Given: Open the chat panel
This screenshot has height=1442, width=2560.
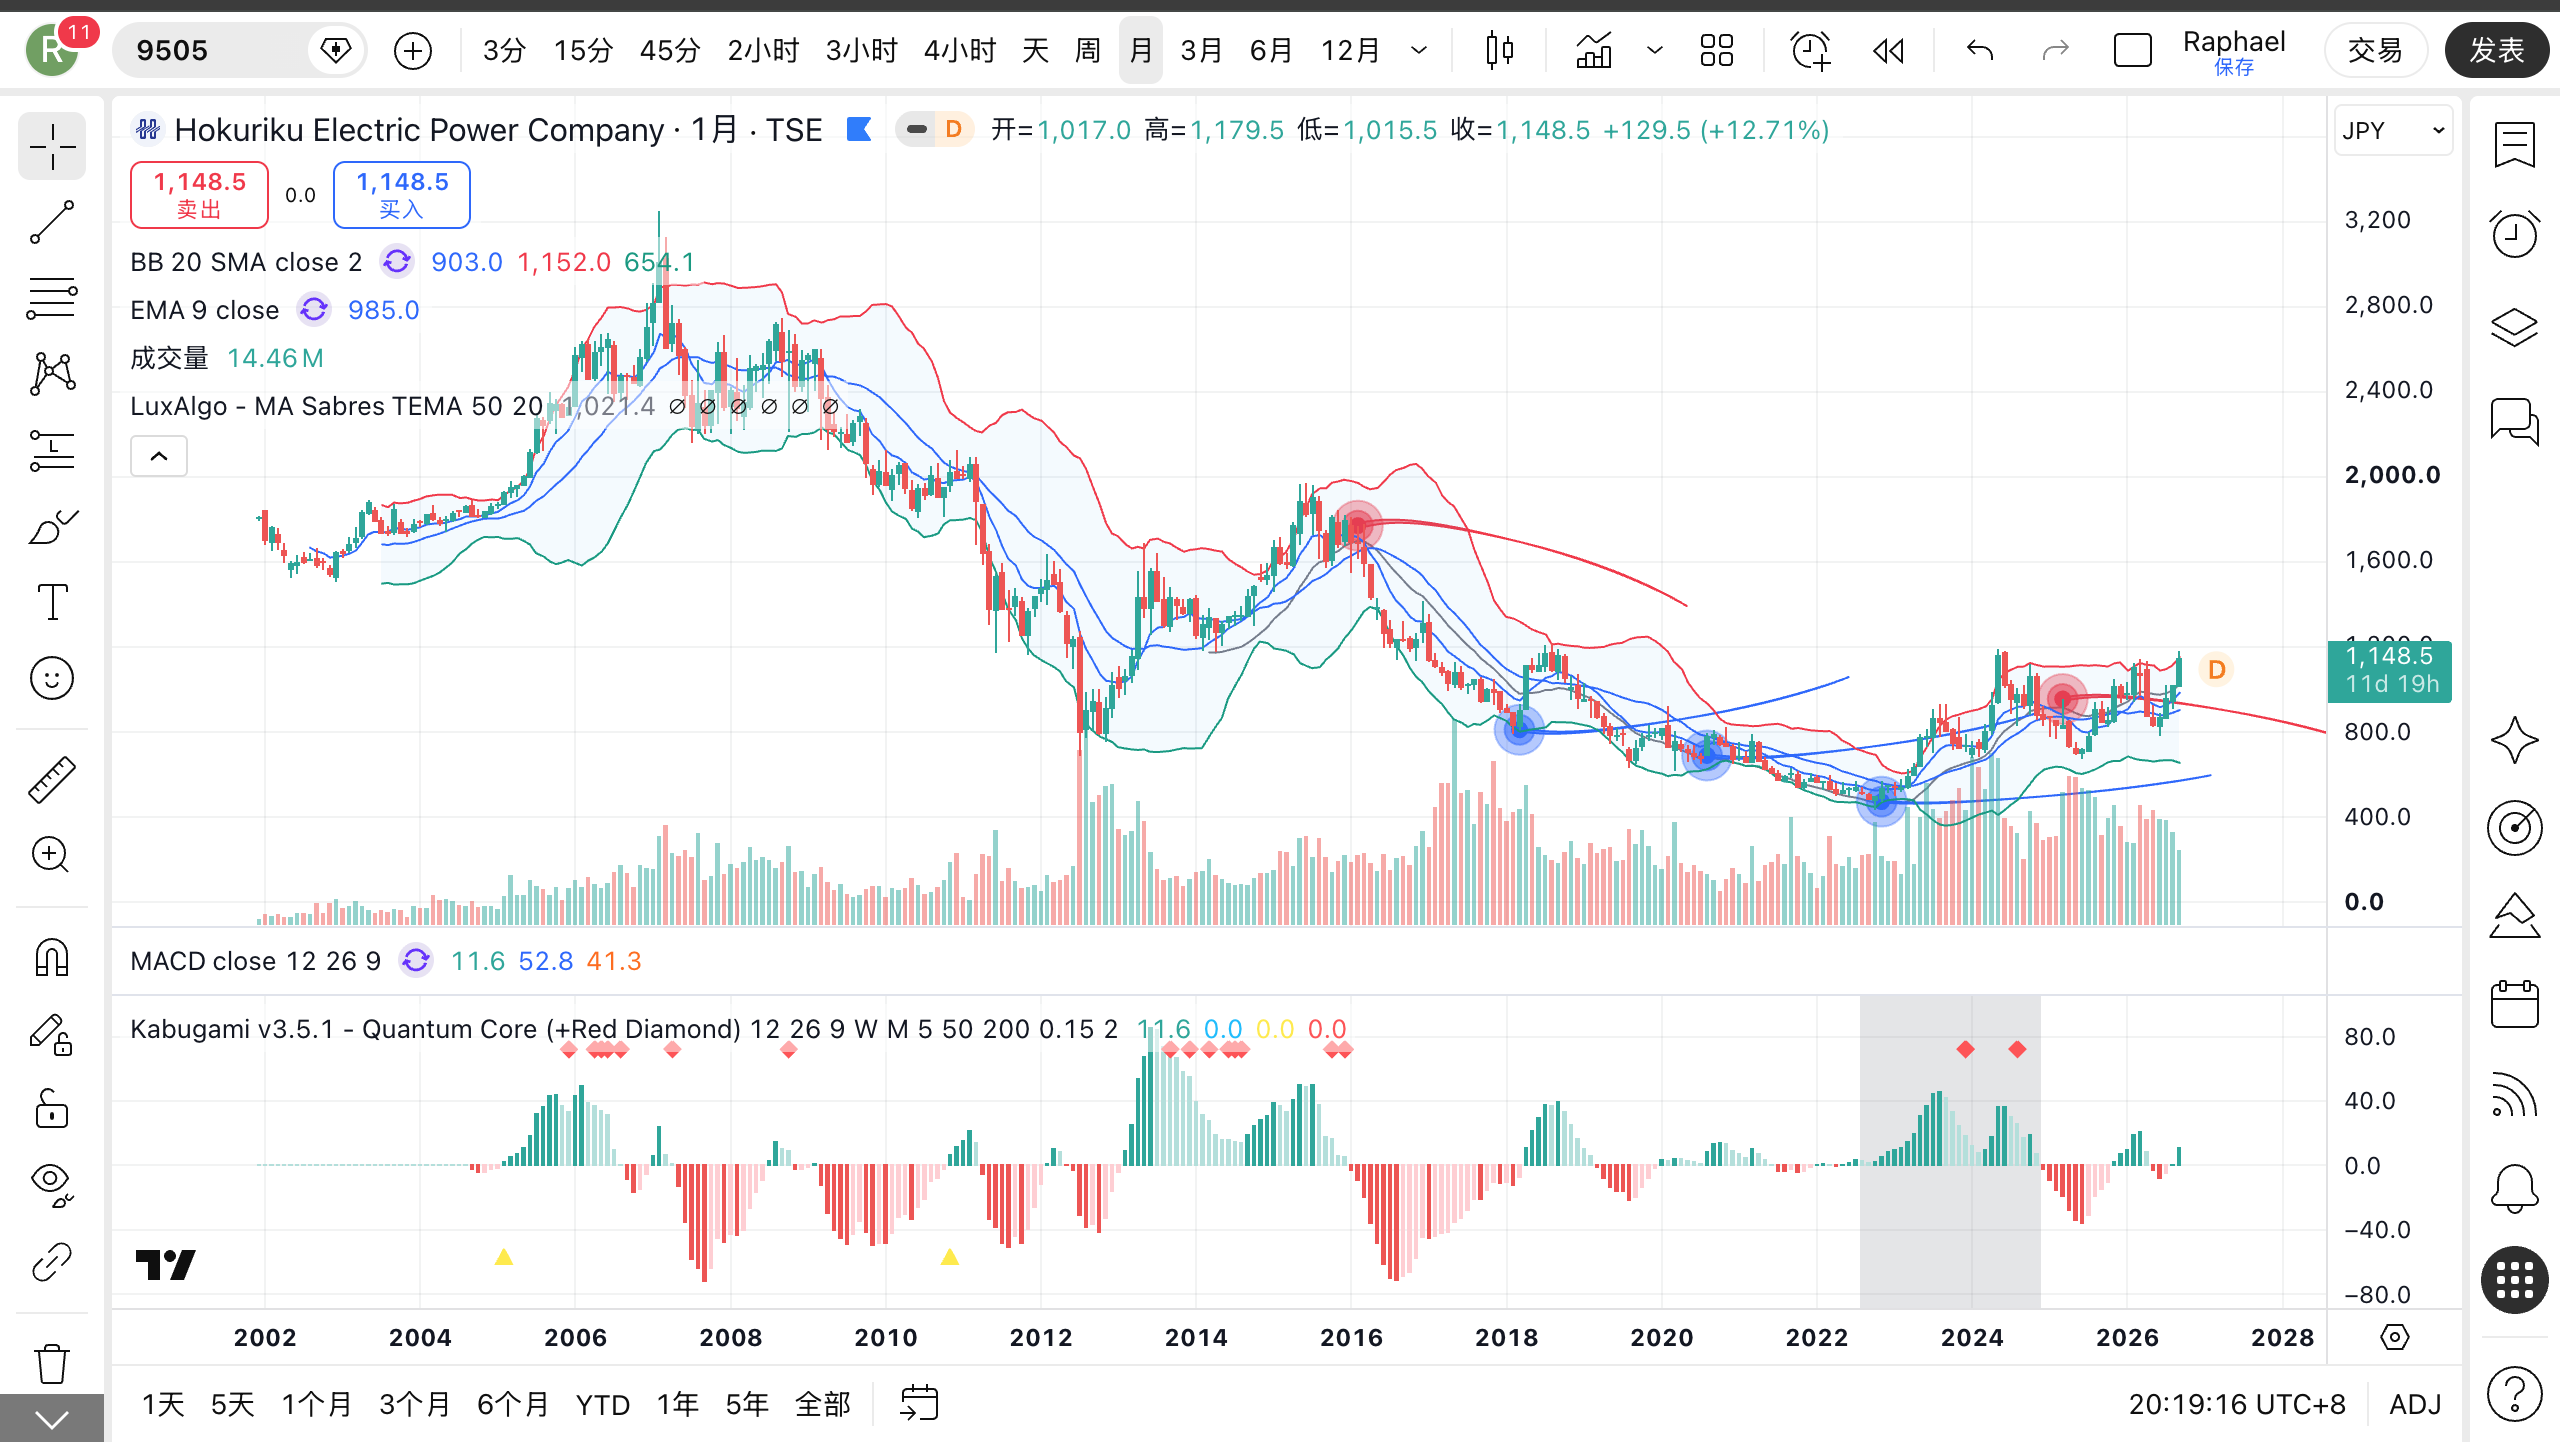Looking at the screenshot, I should (2514, 420).
